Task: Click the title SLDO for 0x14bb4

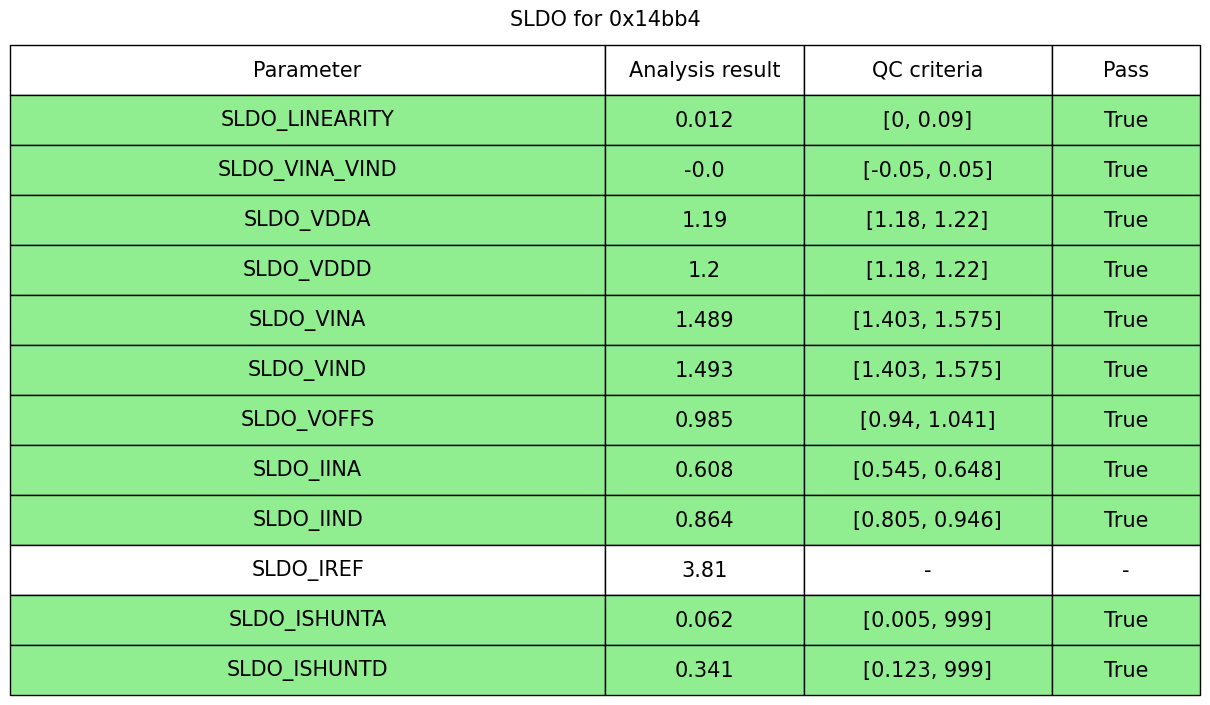Action: pyautogui.click(x=605, y=19)
